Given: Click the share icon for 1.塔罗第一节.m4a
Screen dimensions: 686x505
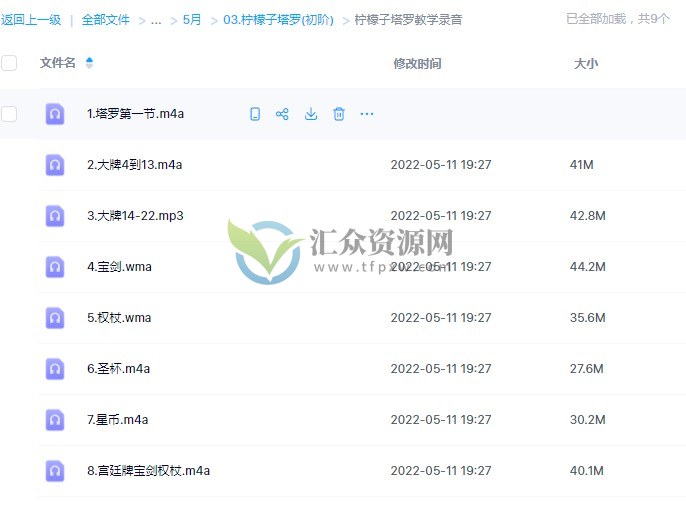Looking at the screenshot, I should (x=282, y=114).
